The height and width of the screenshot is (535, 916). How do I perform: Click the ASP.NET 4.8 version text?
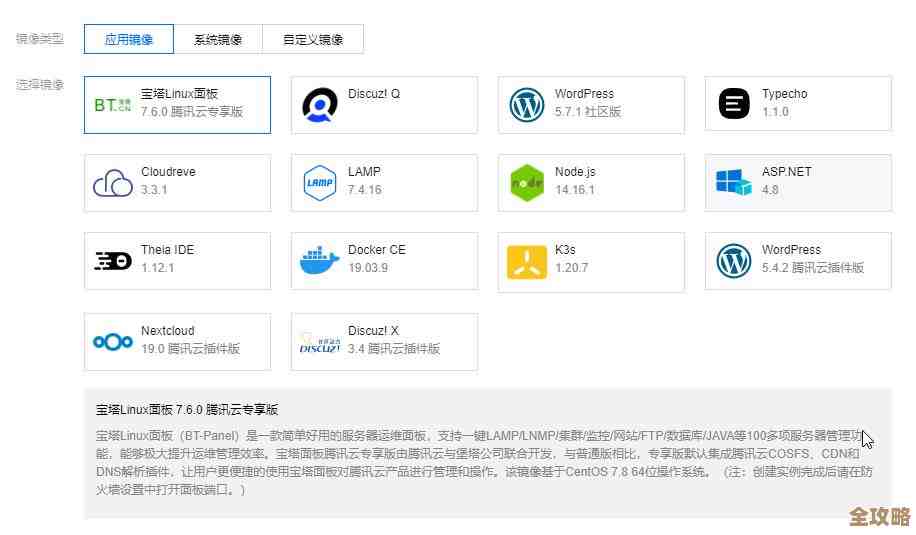[x=770, y=190]
